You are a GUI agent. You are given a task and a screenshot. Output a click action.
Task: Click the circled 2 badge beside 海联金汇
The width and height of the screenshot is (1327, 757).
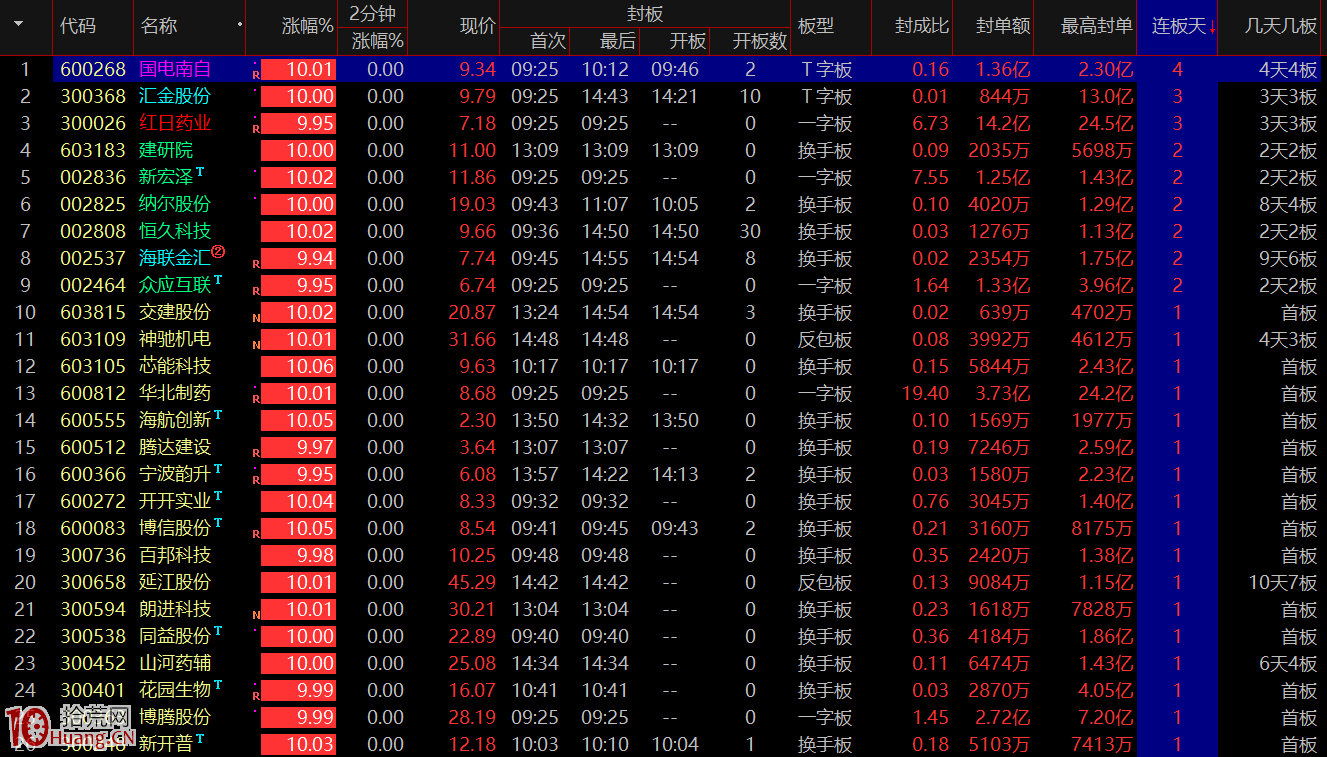pyautogui.click(x=218, y=252)
